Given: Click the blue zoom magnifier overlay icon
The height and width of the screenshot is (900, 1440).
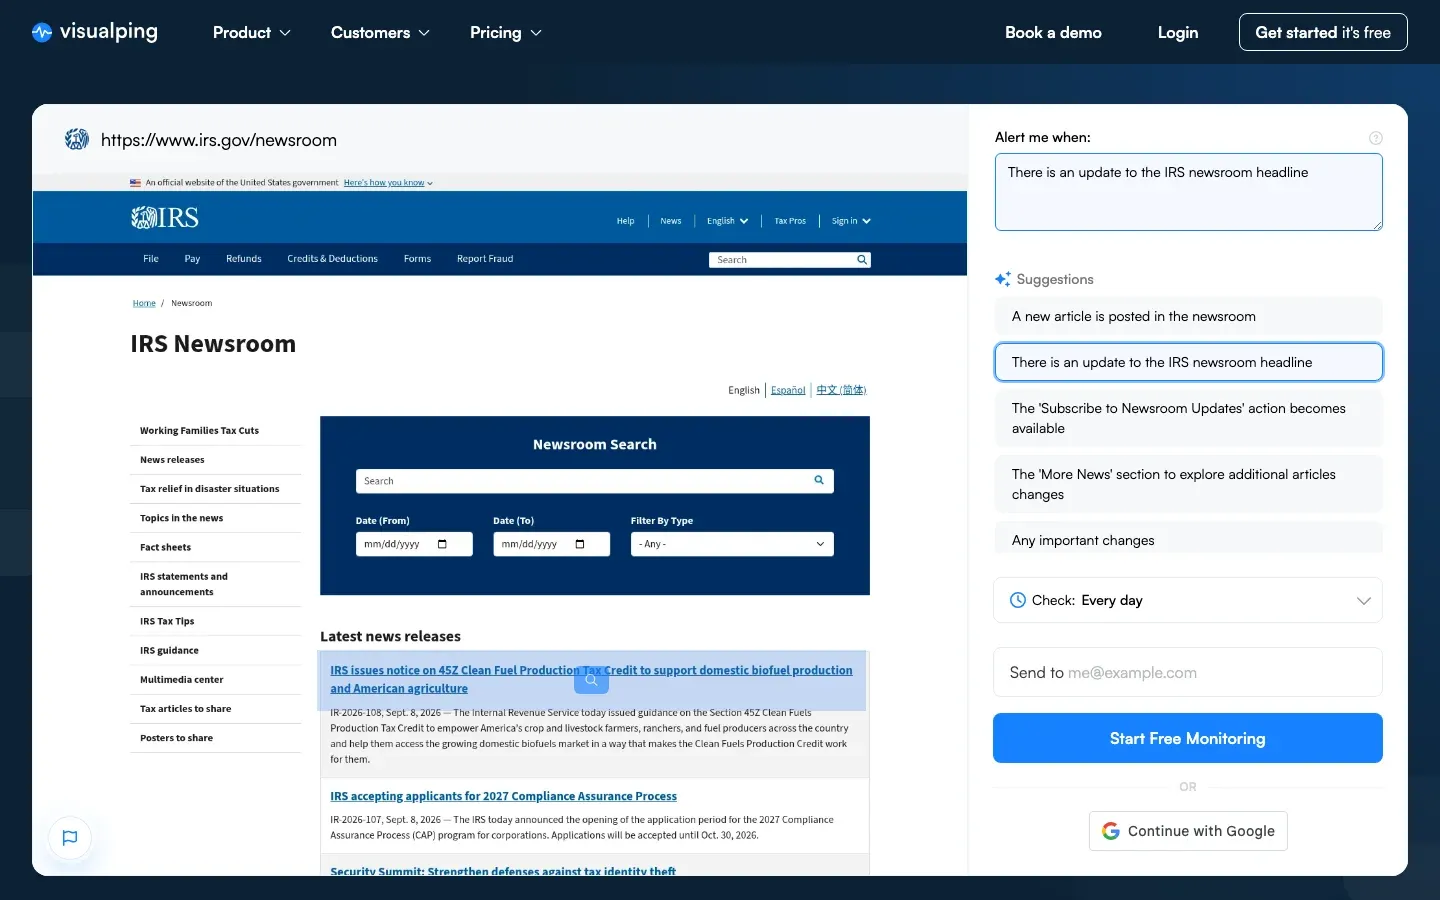Looking at the screenshot, I should click(591, 680).
